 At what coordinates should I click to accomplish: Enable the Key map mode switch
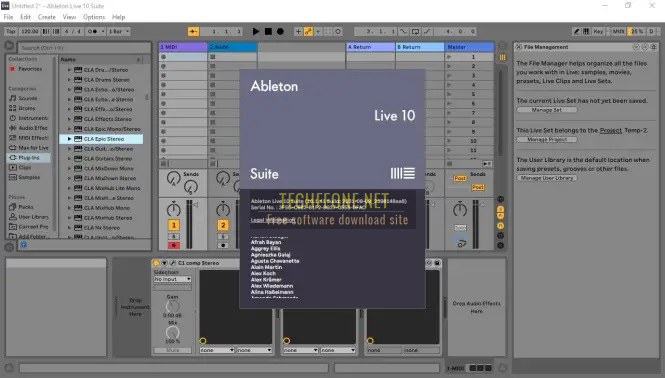coord(598,31)
